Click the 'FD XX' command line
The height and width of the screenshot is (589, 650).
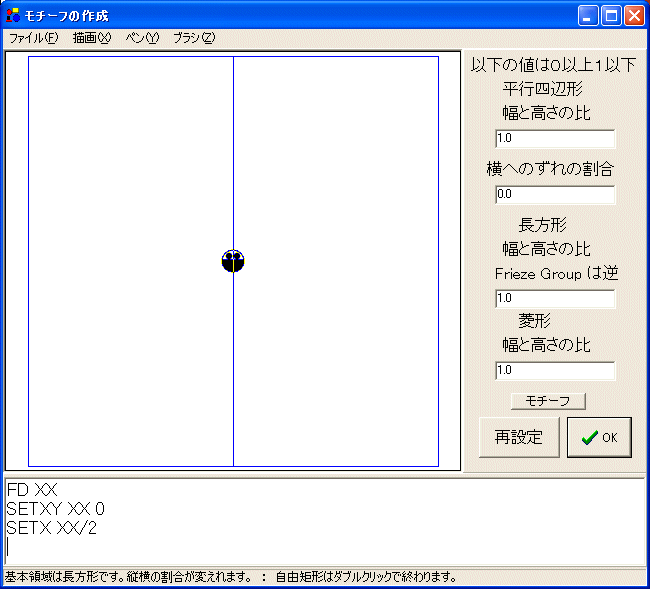pyautogui.click(x=32, y=490)
